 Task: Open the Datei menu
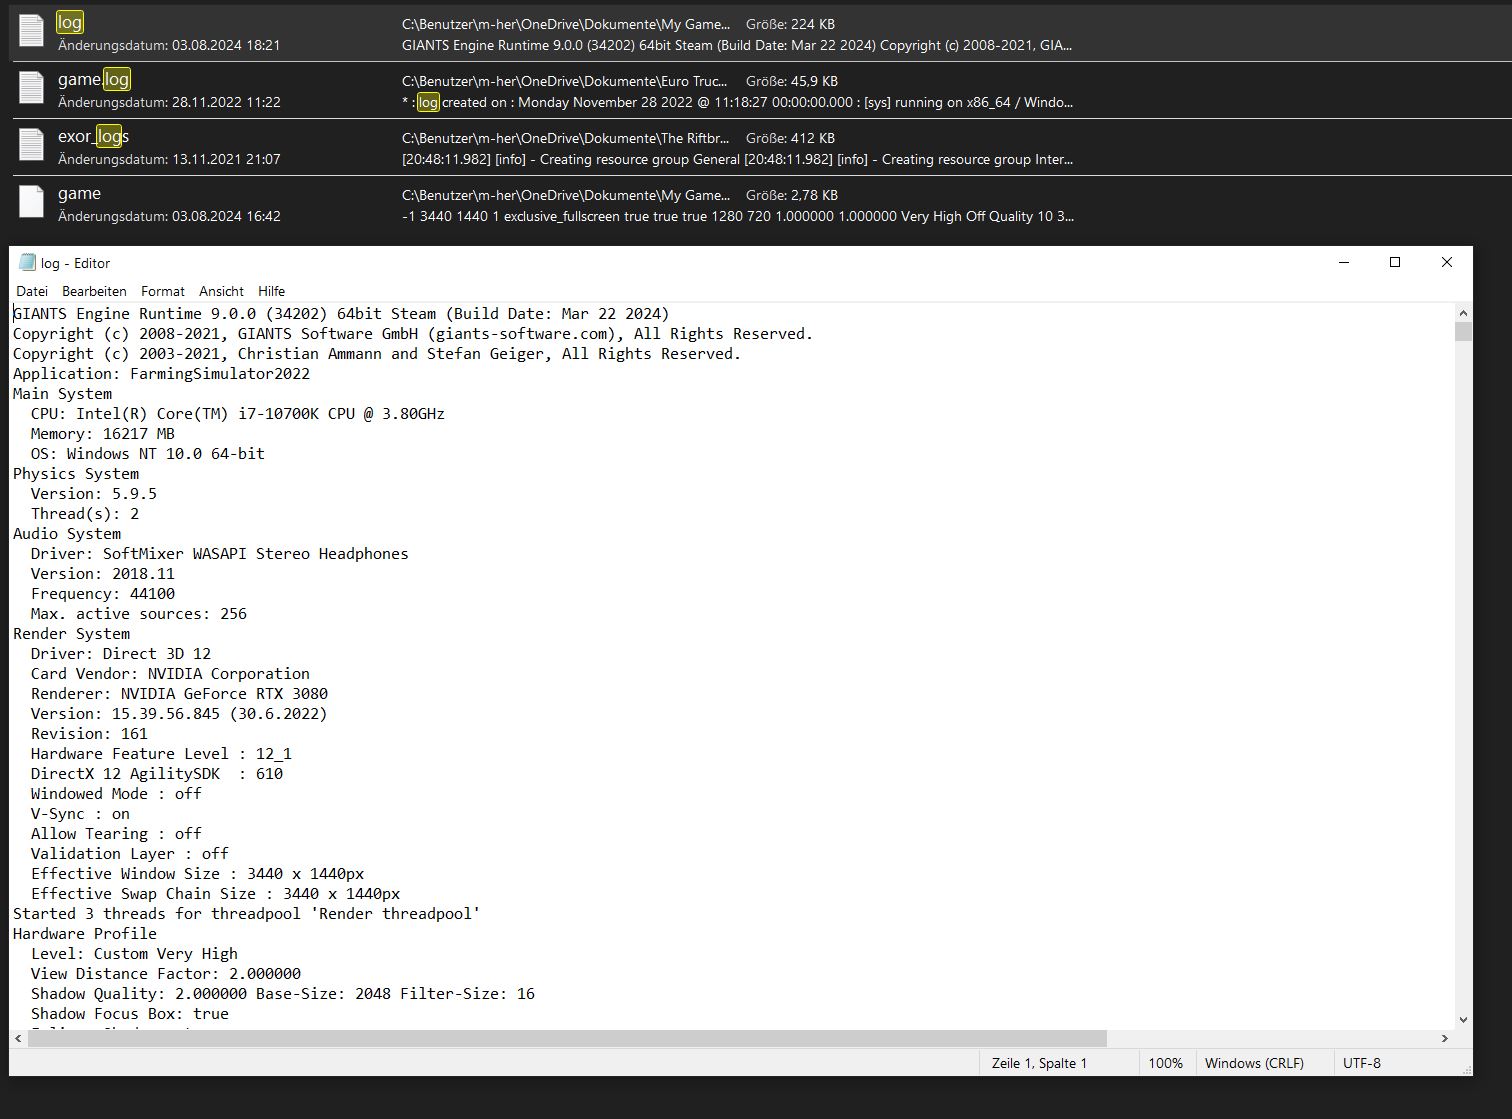coord(32,291)
